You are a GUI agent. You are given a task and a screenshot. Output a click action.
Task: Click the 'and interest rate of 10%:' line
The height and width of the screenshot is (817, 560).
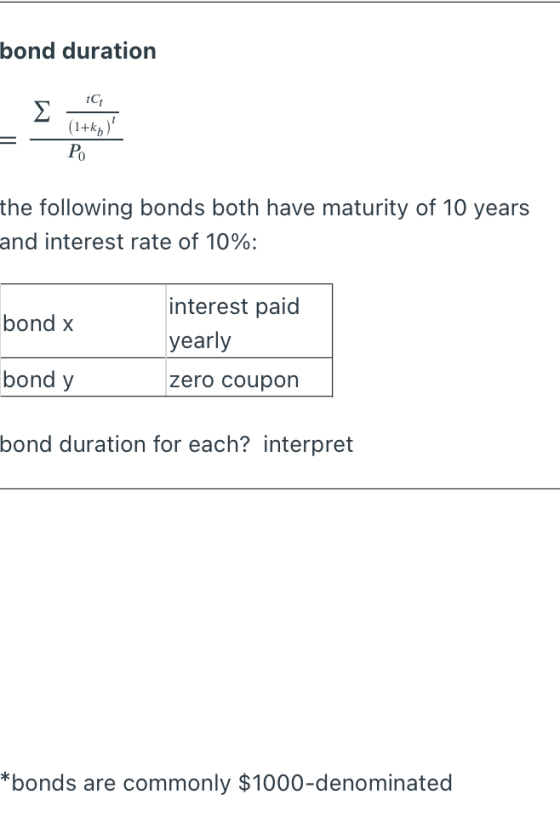(x=128, y=242)
